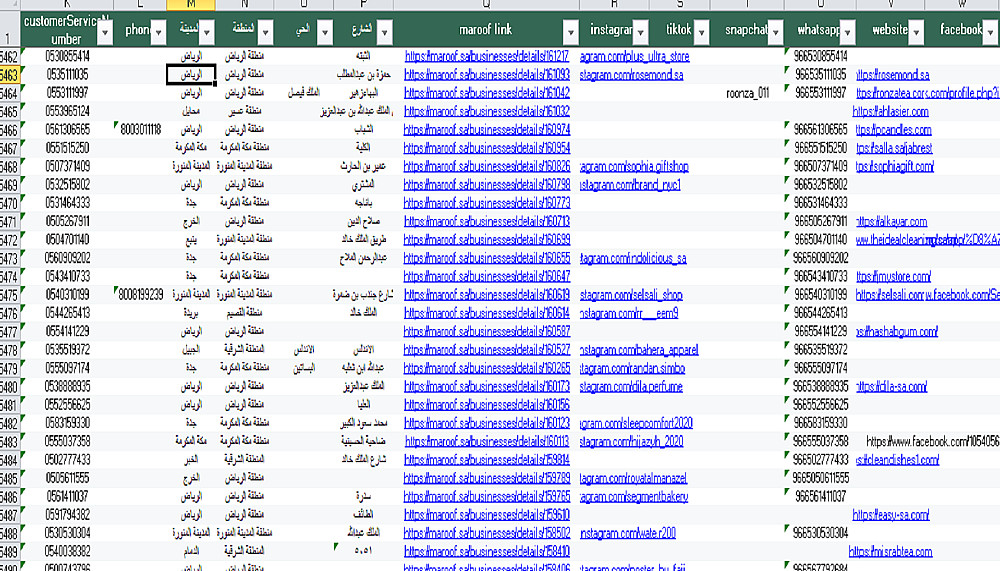
Task: Open the ahlasier.com website link
Action: (890, 111)
